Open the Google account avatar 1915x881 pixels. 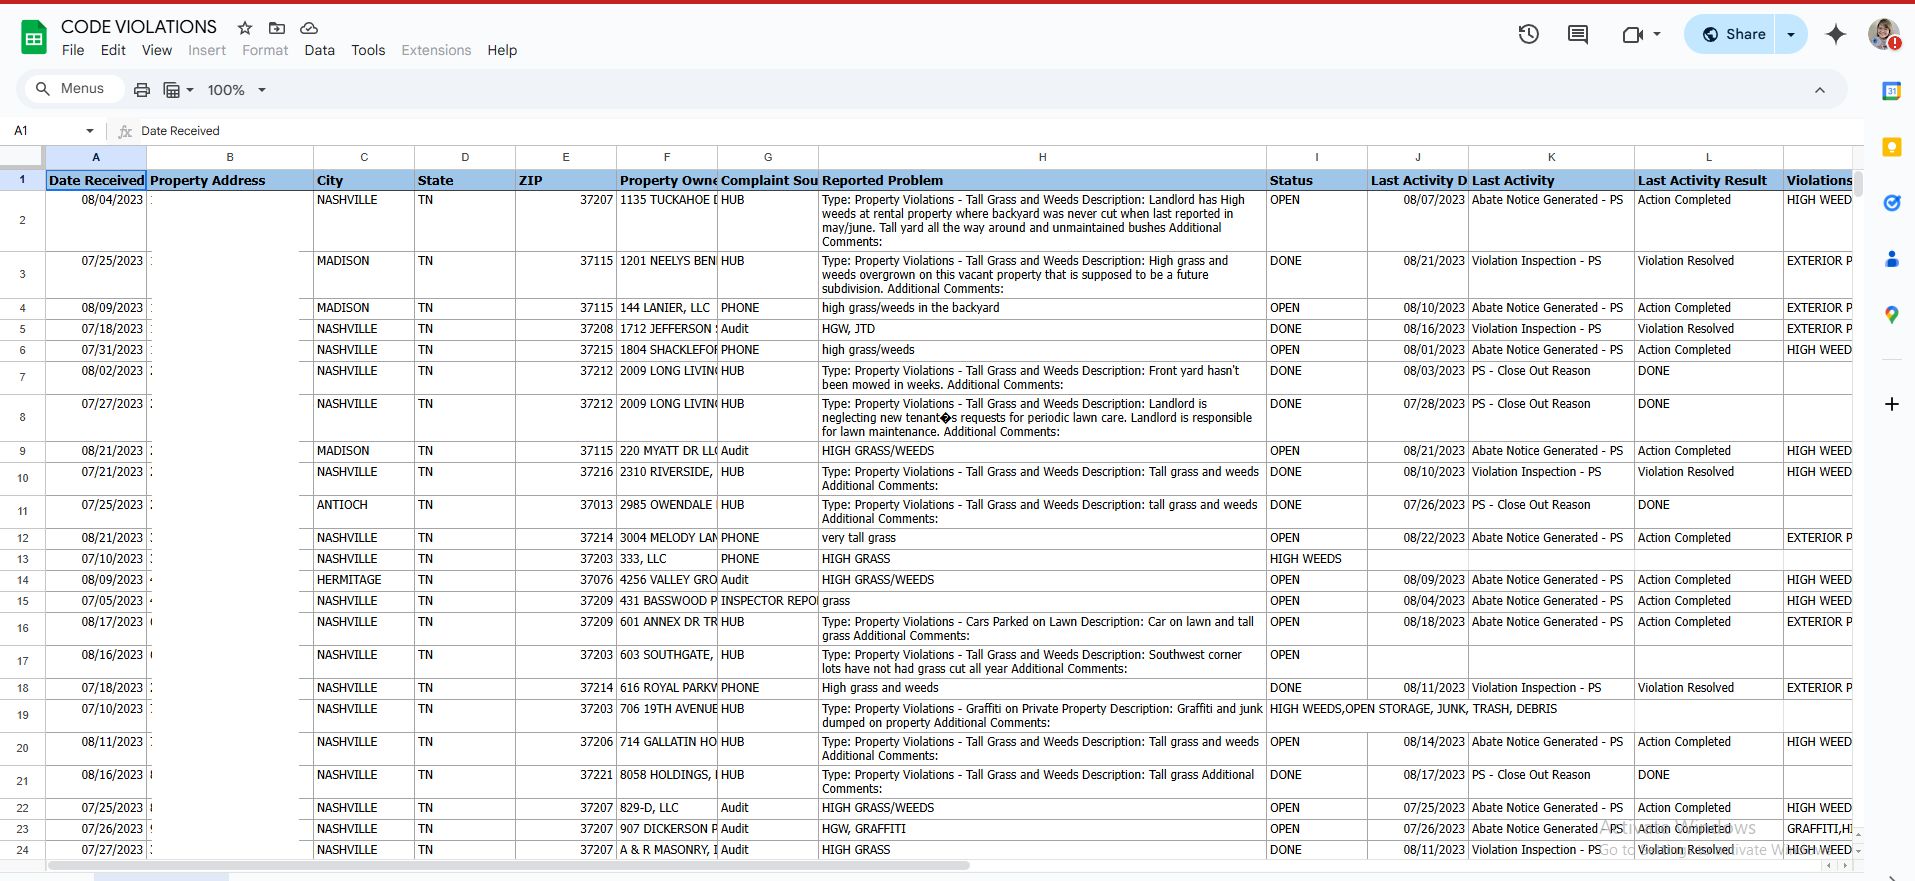[1884, 34]
